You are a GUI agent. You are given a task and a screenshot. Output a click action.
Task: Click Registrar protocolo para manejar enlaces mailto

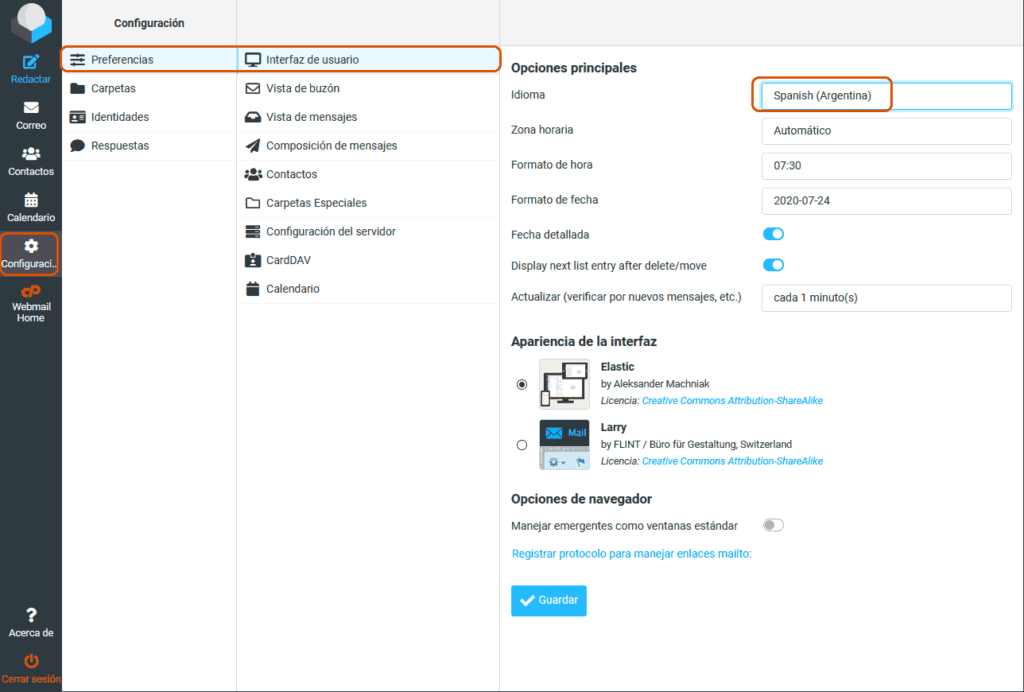(x=631, y=554)
